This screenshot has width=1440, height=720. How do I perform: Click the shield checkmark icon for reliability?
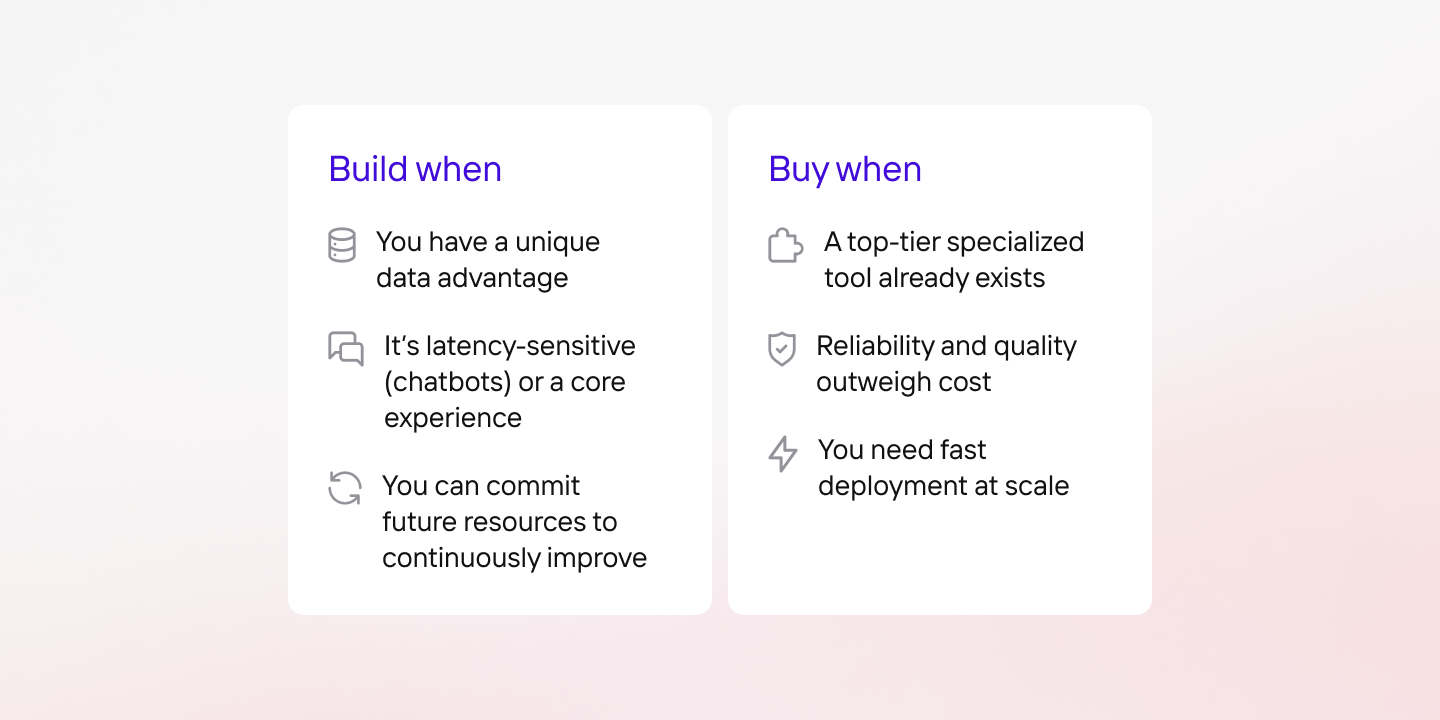click(x=781, y=349)
